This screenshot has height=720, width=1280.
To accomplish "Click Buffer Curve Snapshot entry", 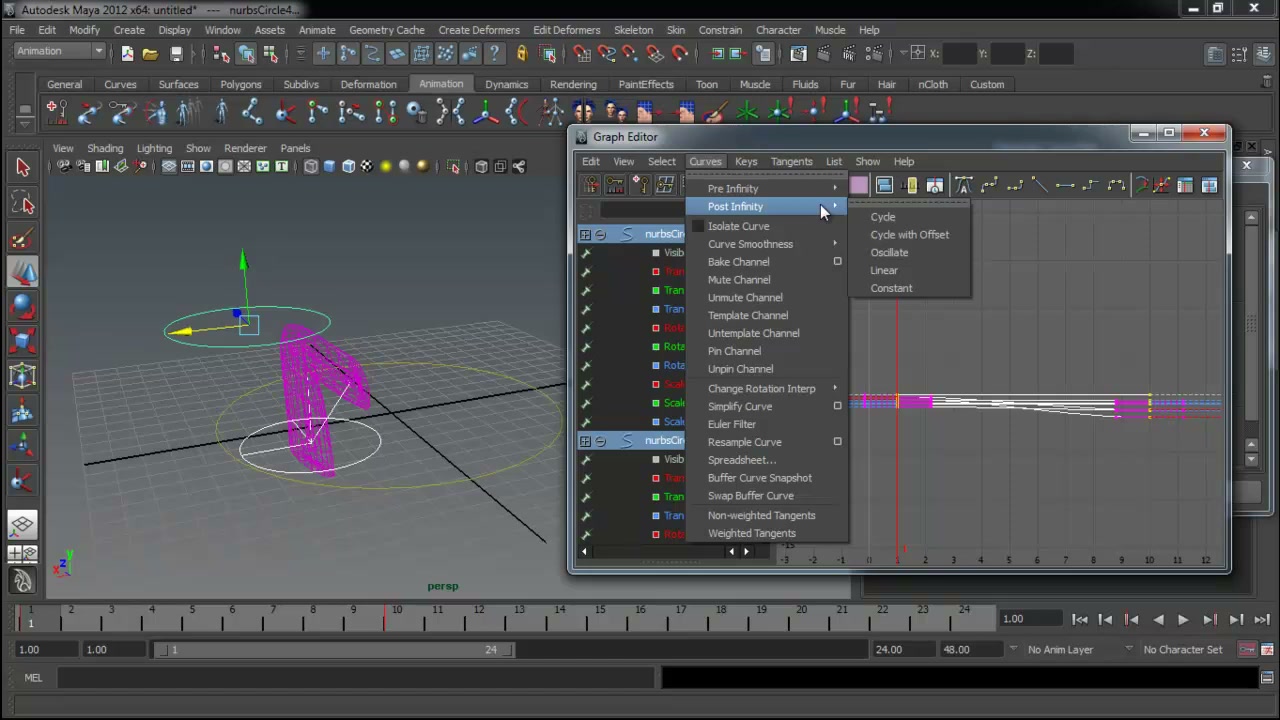I will (760, 478).
